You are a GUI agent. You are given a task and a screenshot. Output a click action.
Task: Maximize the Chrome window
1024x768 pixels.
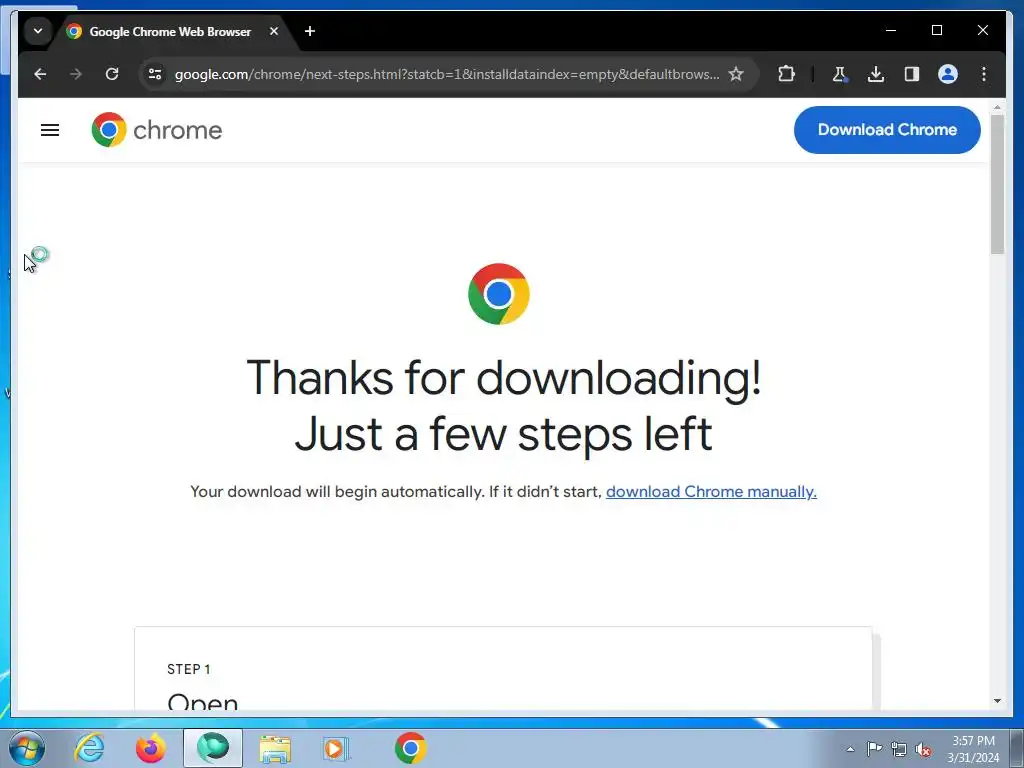936,30
